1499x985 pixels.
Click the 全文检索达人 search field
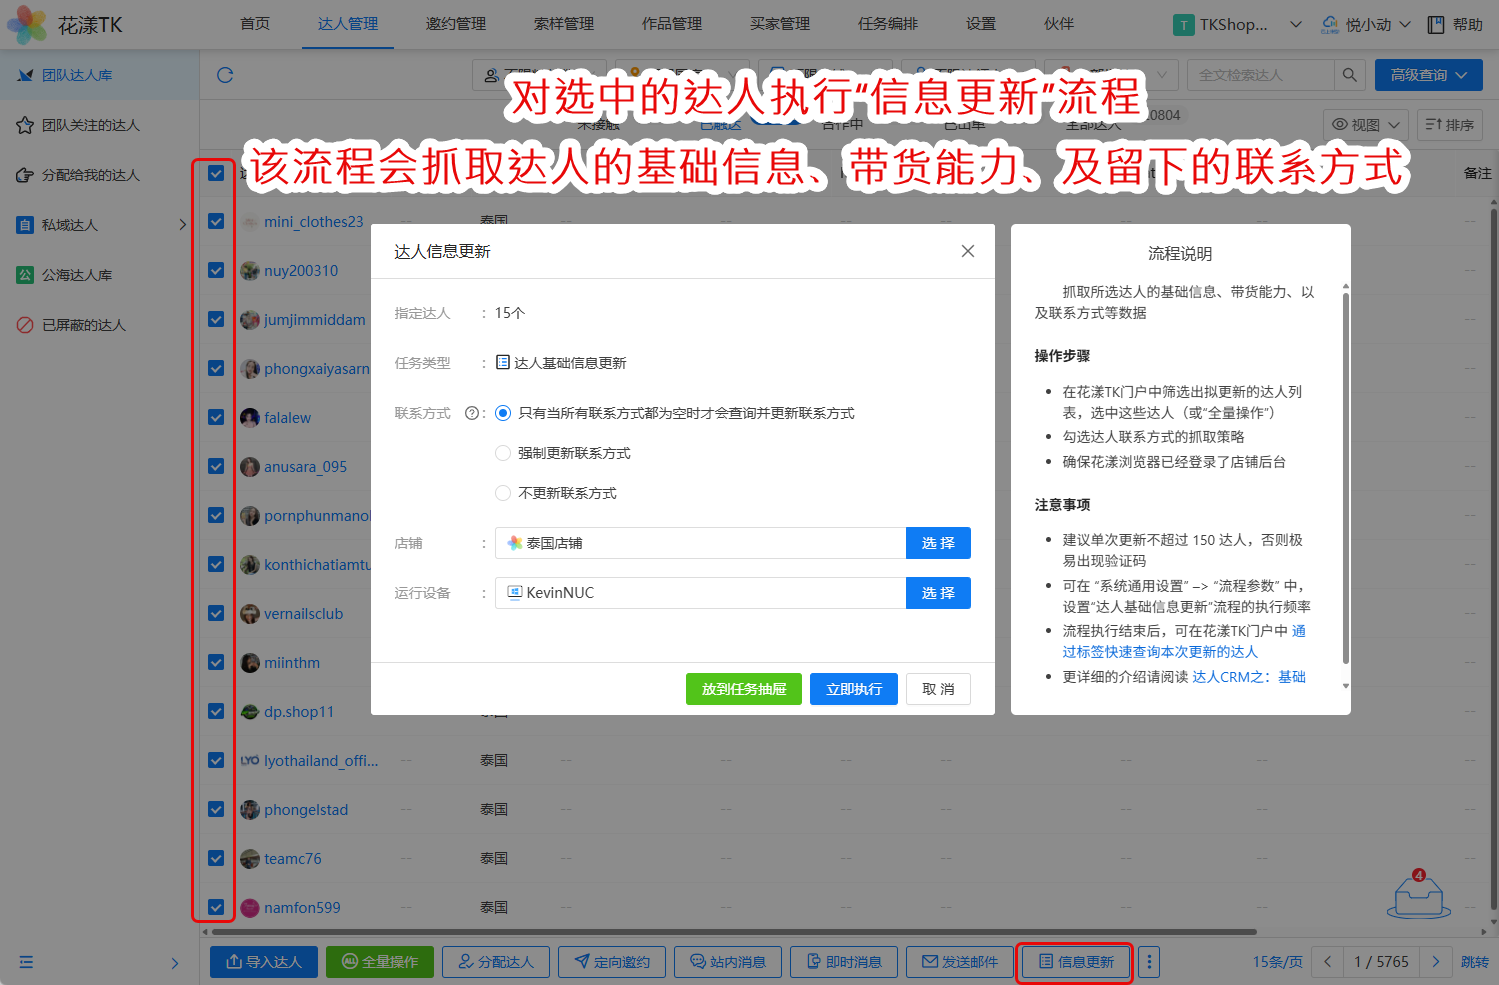[x=1260, y=75]
